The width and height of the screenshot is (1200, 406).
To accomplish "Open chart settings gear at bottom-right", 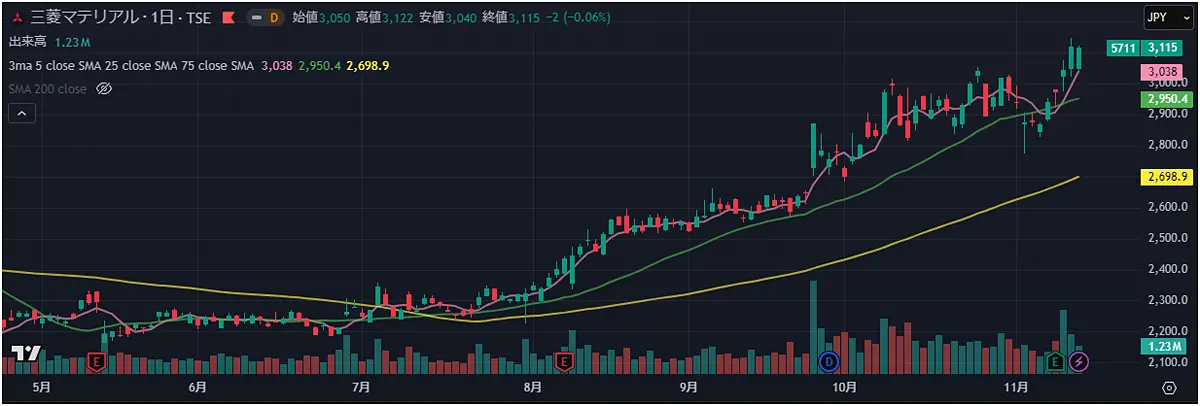I will [1169, 386].
